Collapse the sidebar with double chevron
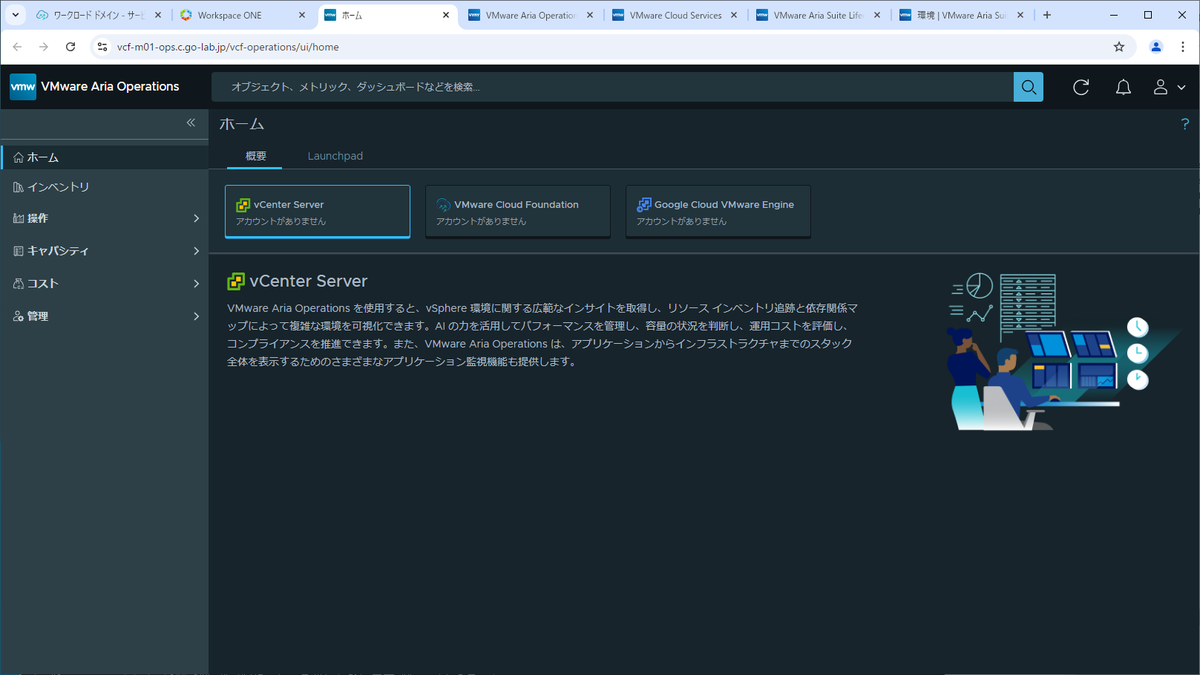 191,123
